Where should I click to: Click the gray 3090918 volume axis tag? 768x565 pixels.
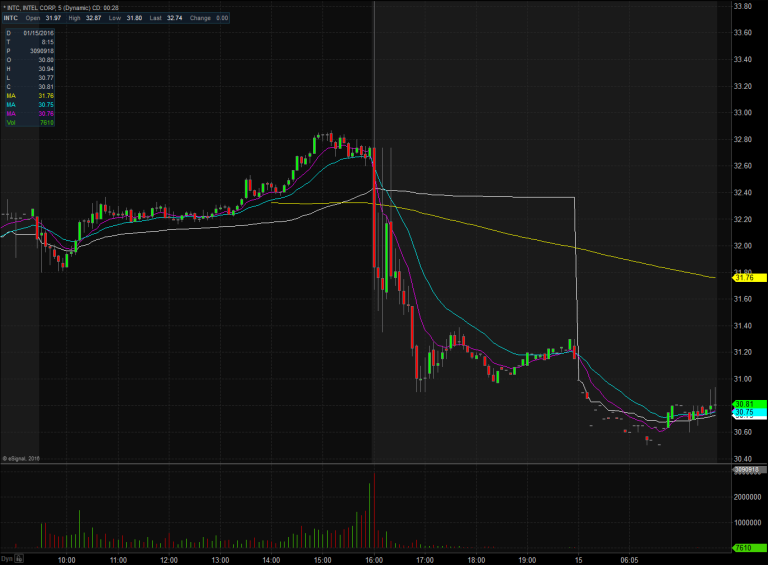pyautogui.click(x=744, y=469)
